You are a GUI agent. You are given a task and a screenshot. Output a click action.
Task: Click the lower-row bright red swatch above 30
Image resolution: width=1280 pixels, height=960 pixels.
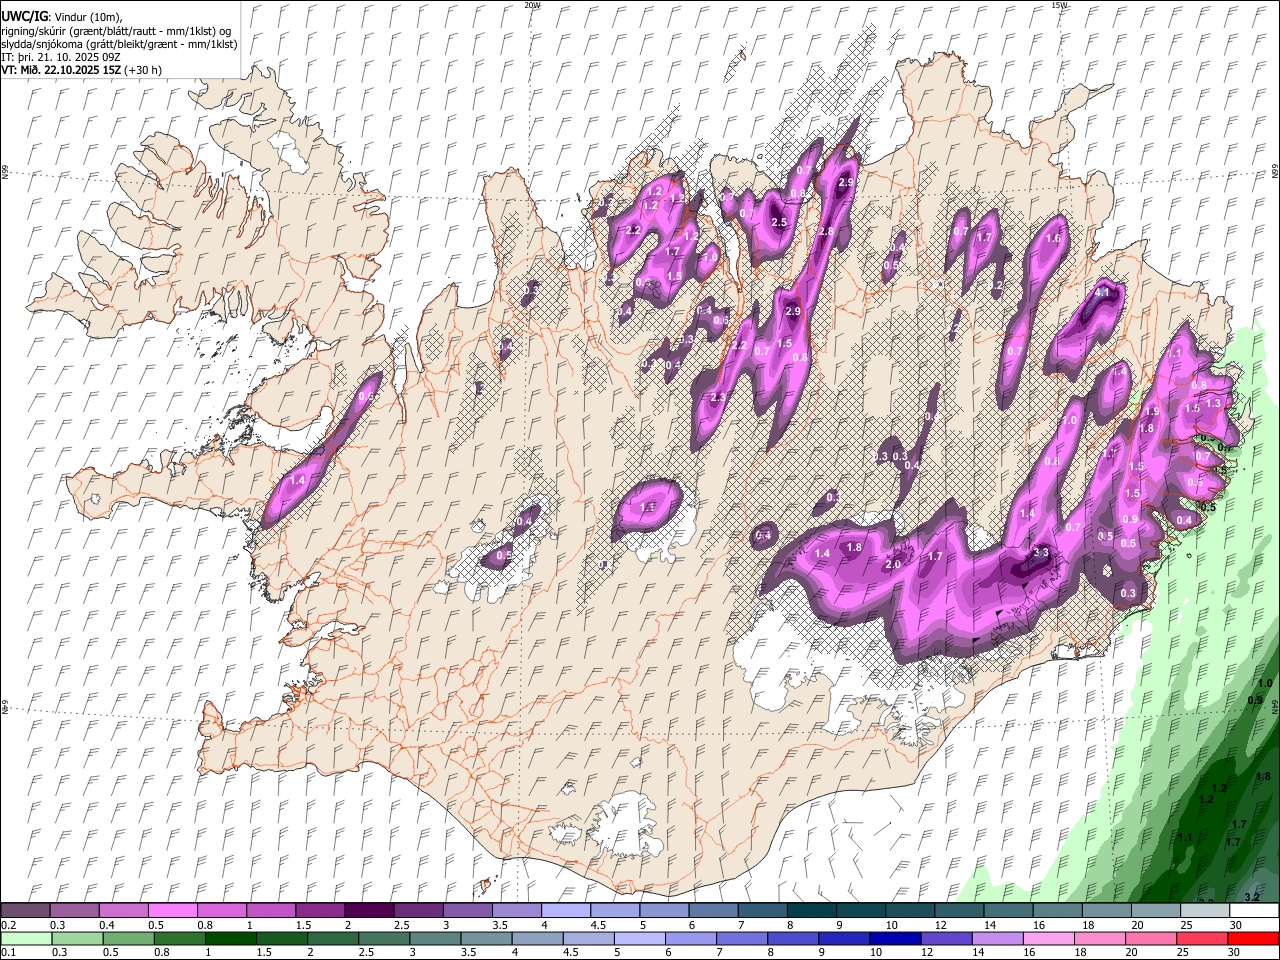click(x=1254, y=939)
